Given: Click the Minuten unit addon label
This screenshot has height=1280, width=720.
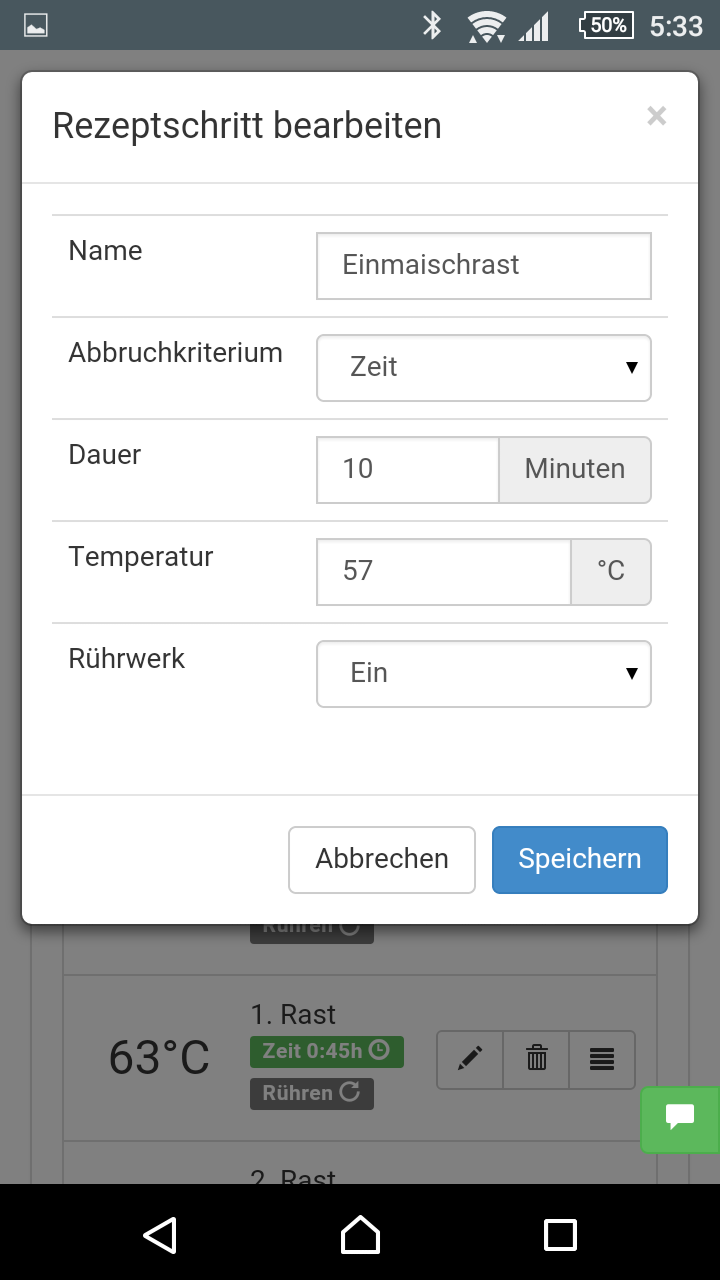Looking at the screenshot, I should pyautogui.click(x=575, y=469).
